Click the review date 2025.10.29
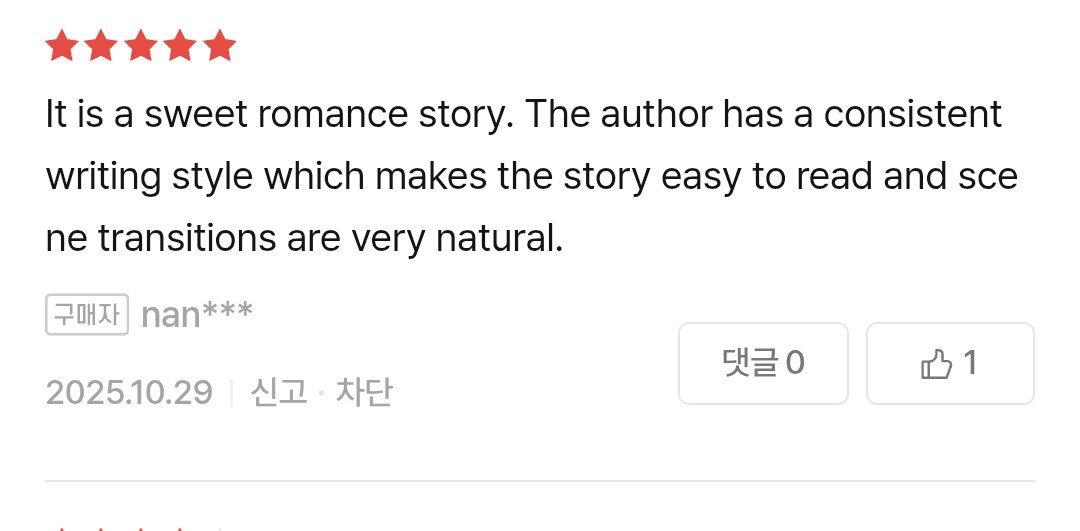This screenshot has width=1080, height=531. [129, 393]
